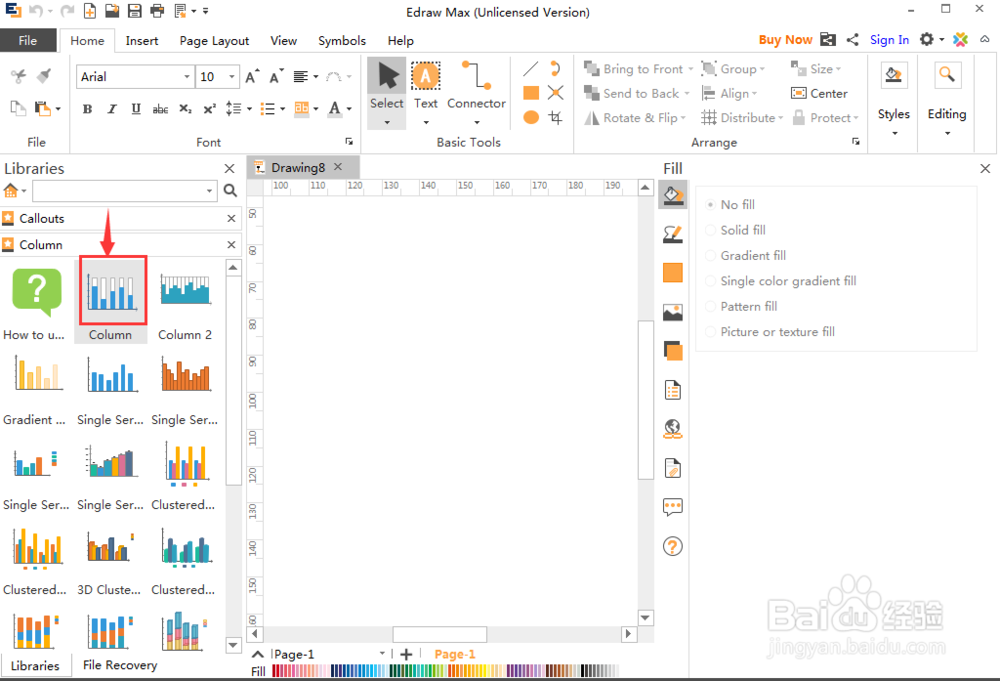Select Picture or texture fill option

(x=770, y=332)
